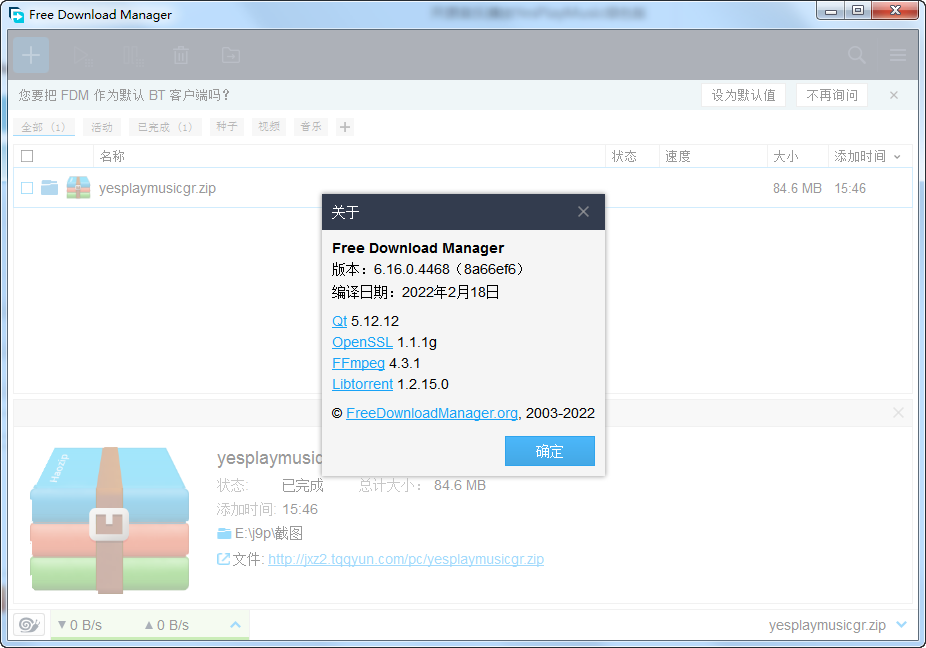
Task: Switch to the 音乐 filter tab
Action: point(311,127)
